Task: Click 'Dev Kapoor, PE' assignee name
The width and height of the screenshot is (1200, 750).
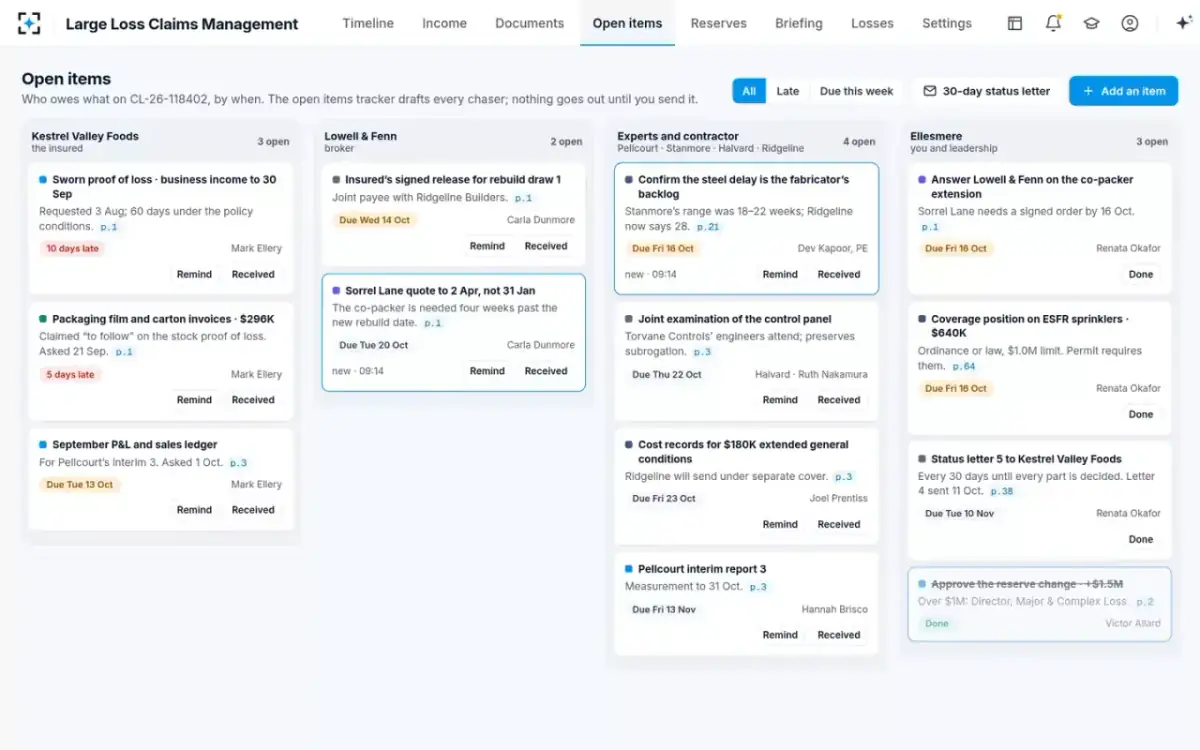Action: tap(833, 248)
